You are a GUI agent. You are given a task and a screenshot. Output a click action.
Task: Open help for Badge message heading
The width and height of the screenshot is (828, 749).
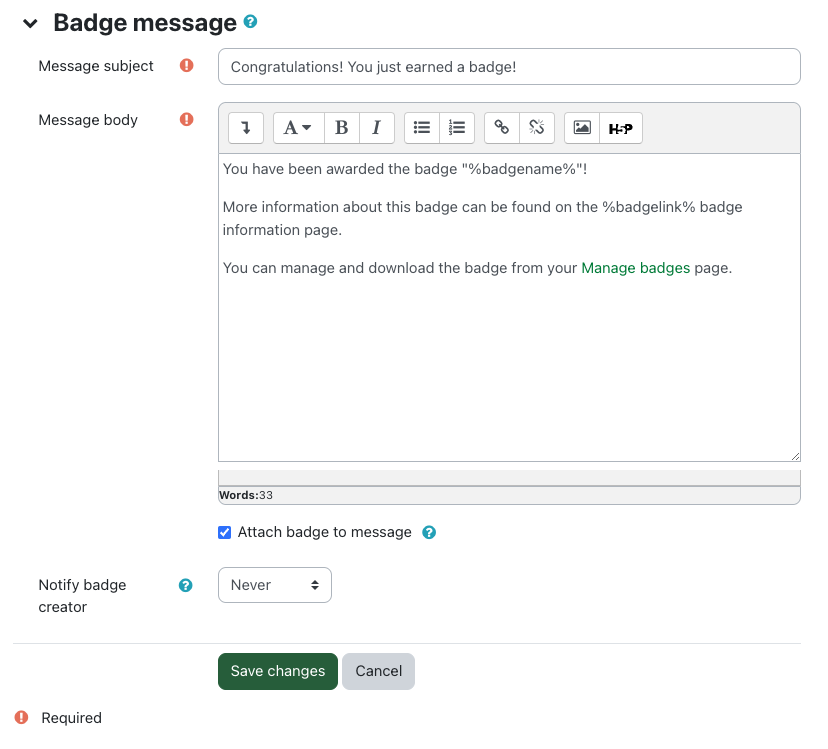coord(250,21)
